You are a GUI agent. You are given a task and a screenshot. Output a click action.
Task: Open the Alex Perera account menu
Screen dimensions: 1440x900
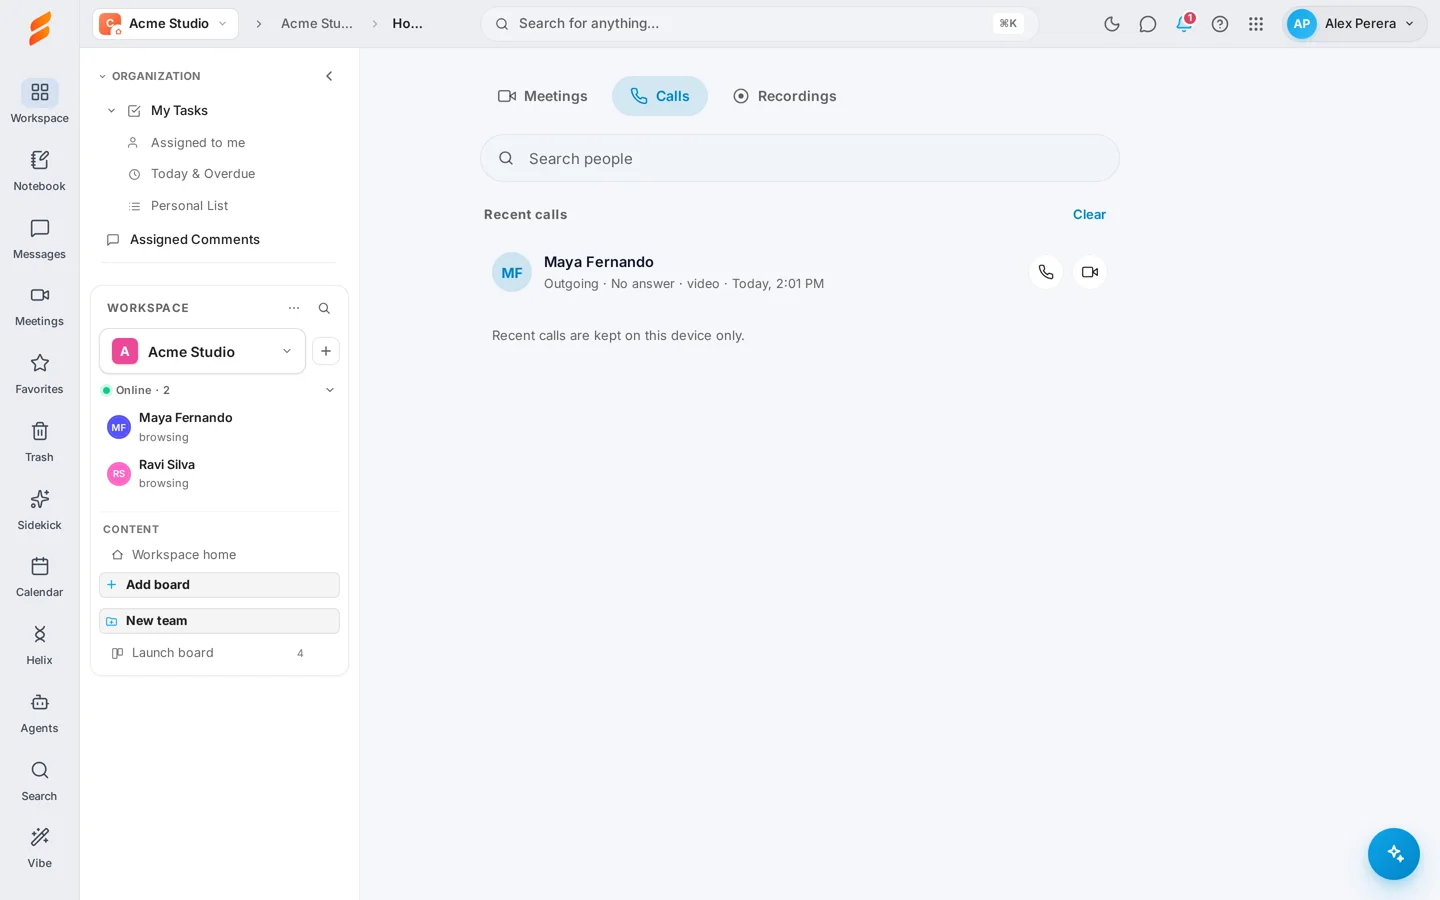tap(1354, 24)
